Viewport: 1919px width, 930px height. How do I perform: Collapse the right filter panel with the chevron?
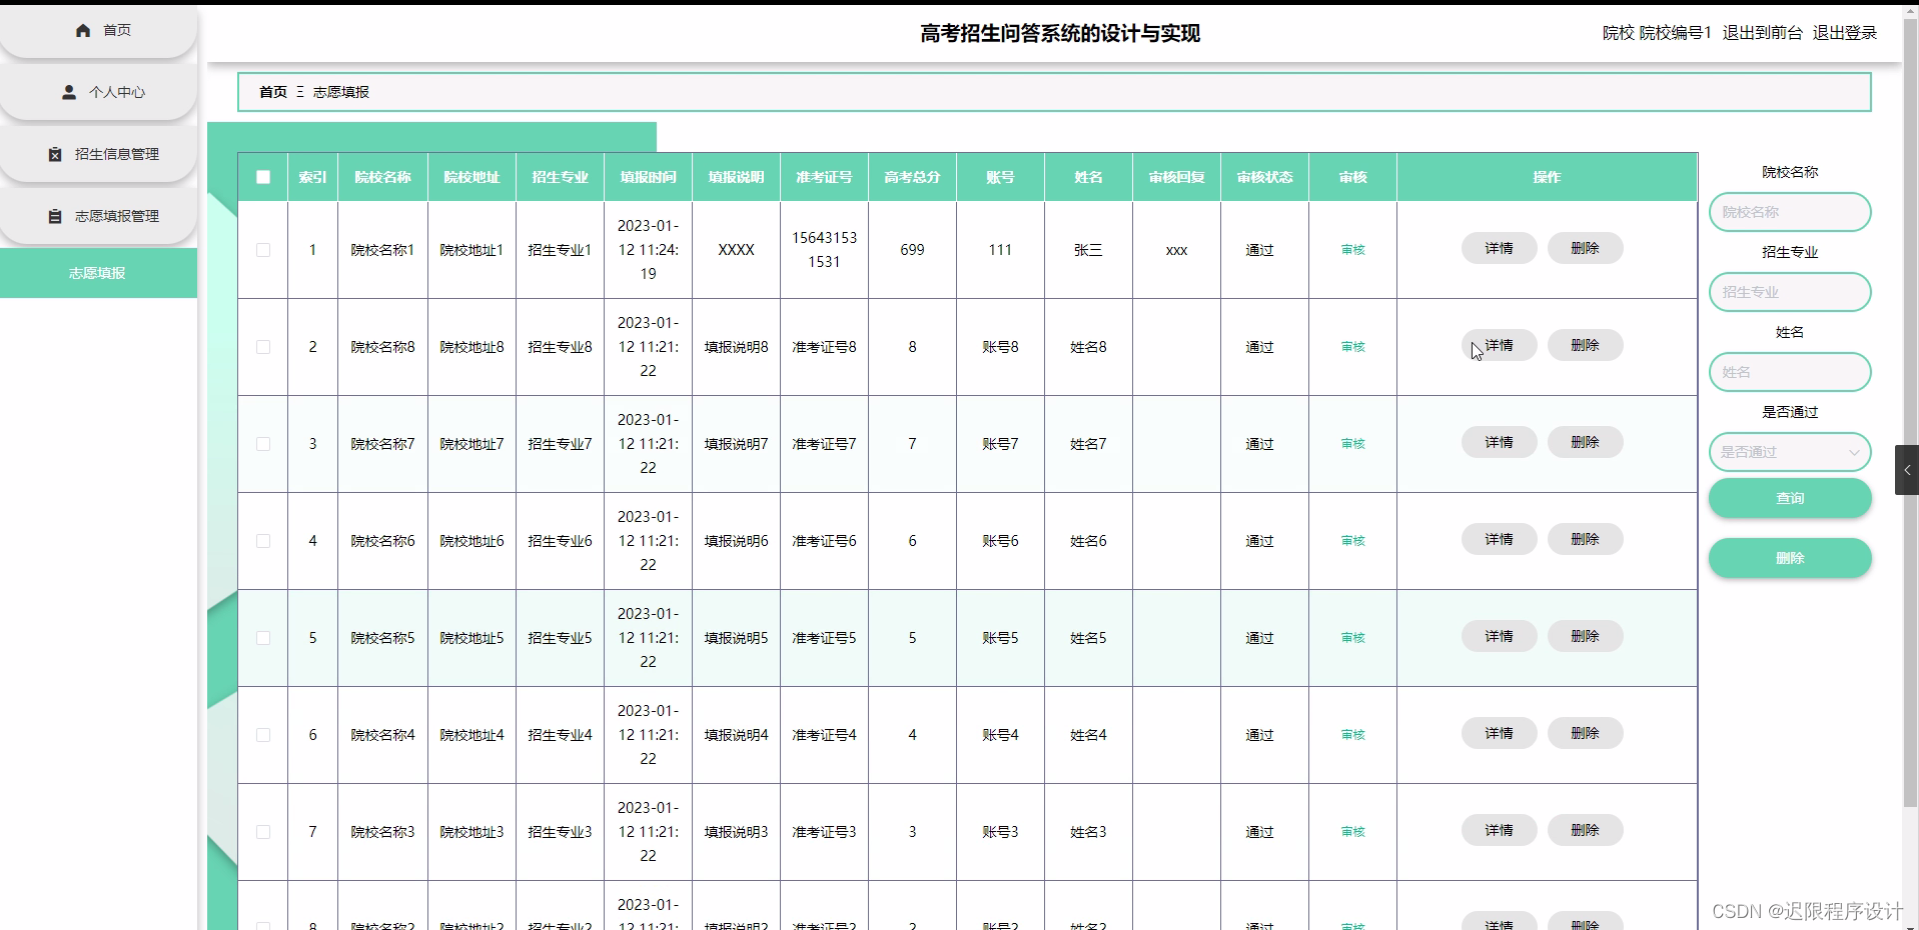[1906, 469]
